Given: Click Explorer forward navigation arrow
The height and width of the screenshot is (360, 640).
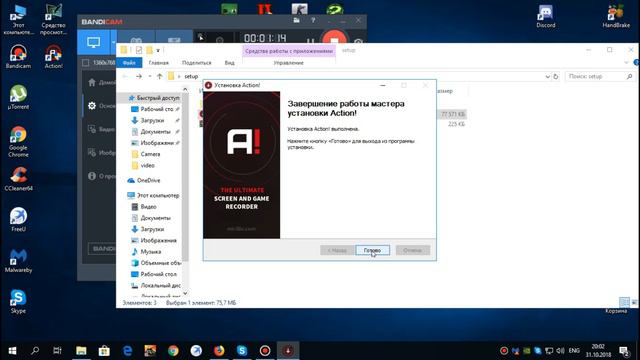Looking at the screenshot, I should click(139, 76).
